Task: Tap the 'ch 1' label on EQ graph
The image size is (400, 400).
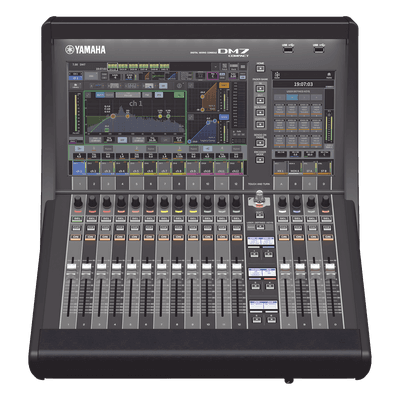Action: click(136, 104)
